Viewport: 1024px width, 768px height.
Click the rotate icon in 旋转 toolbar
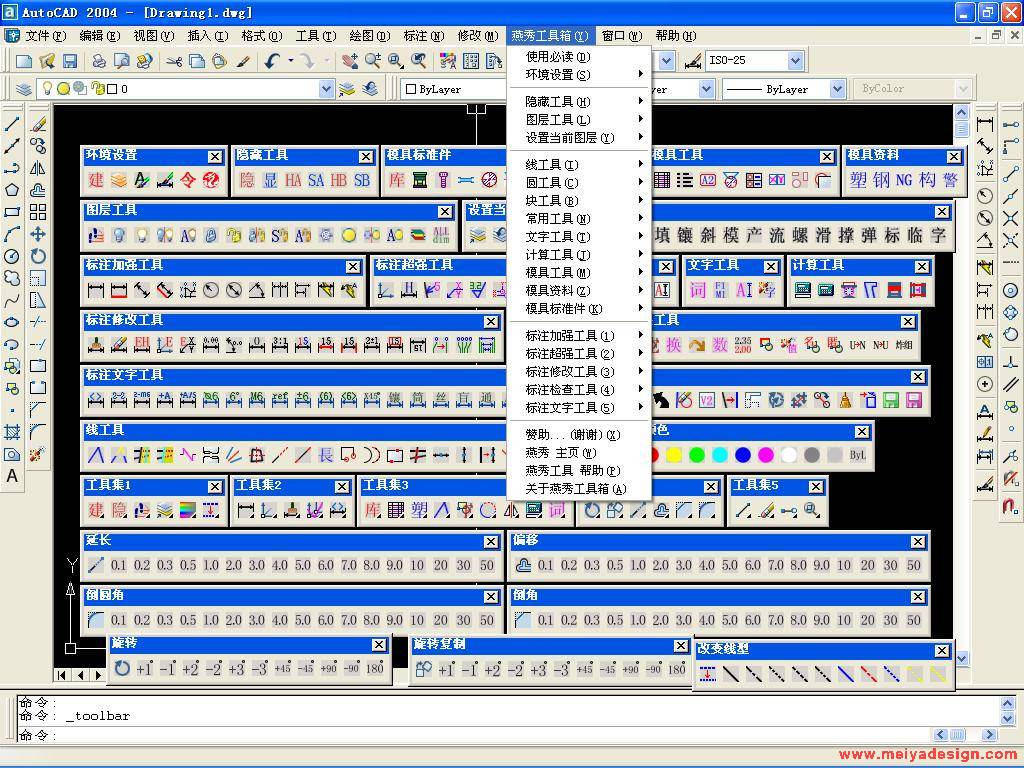[122, 668]
